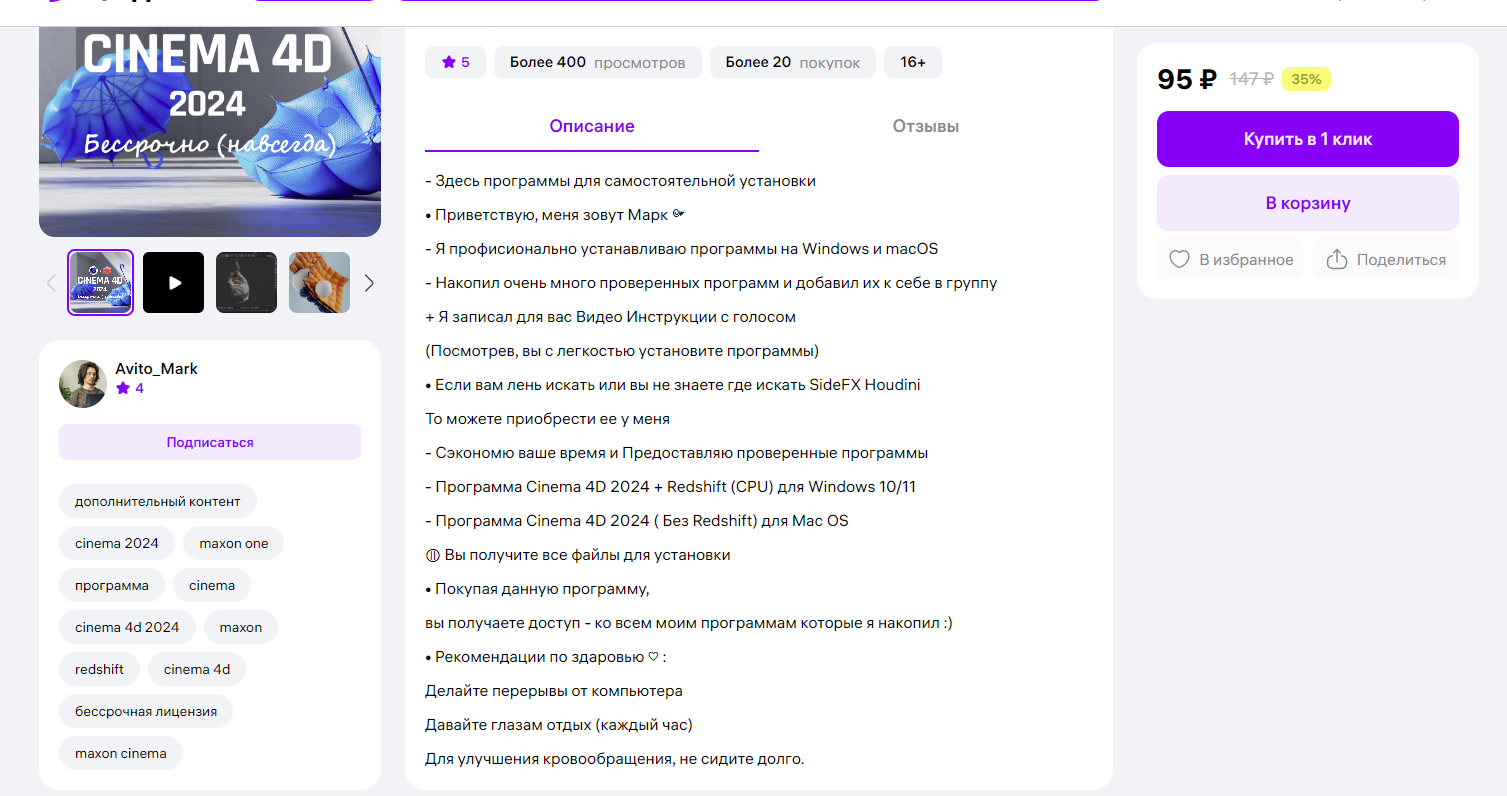Click the Рекомендации по здоровью line
This screenshot has width=1507, height=796.
click(546, 657)
